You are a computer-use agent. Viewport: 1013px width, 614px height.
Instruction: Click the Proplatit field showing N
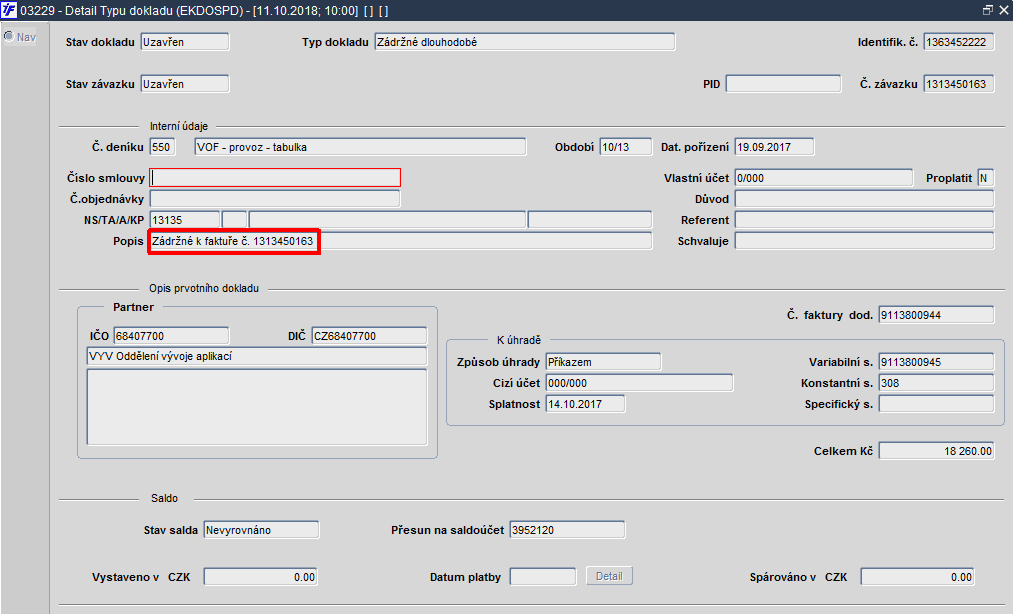tap(985, 178)
